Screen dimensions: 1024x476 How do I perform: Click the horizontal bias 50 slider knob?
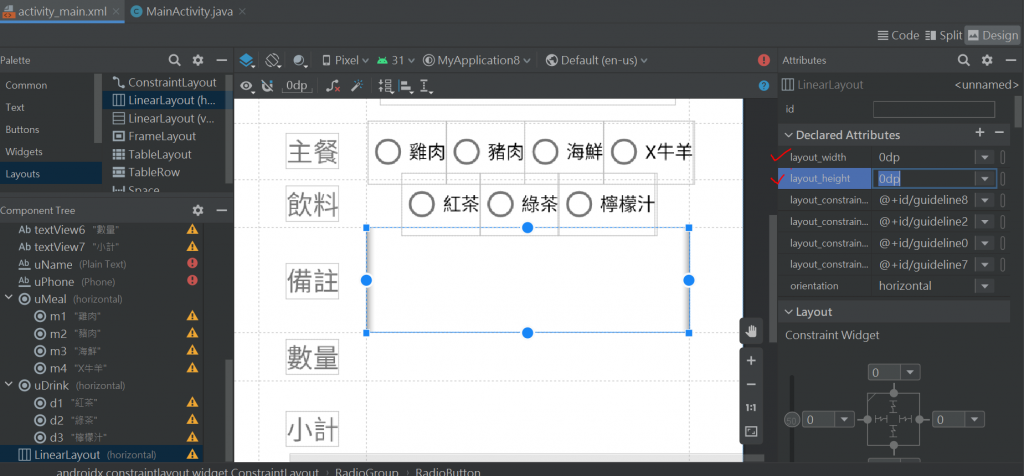click(792, 420)
